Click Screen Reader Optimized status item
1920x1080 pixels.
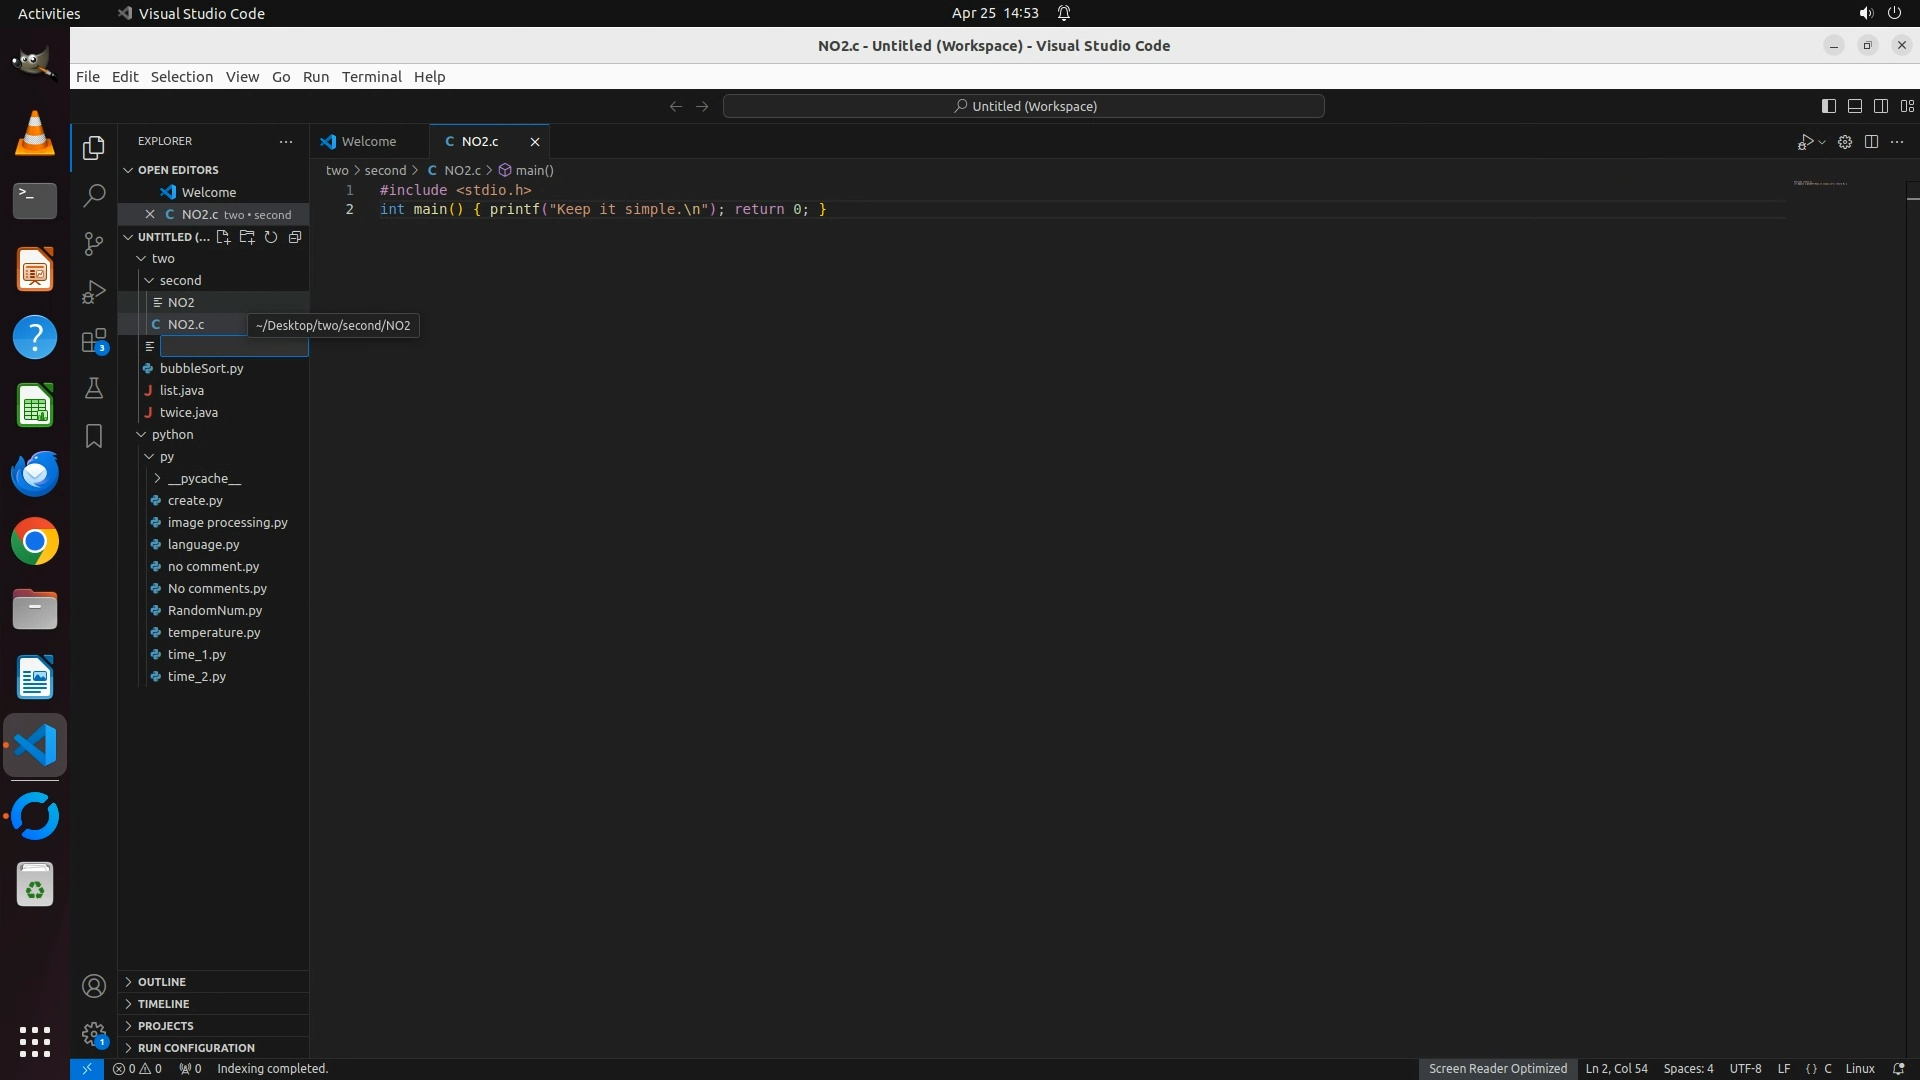click(1497, 1068)
